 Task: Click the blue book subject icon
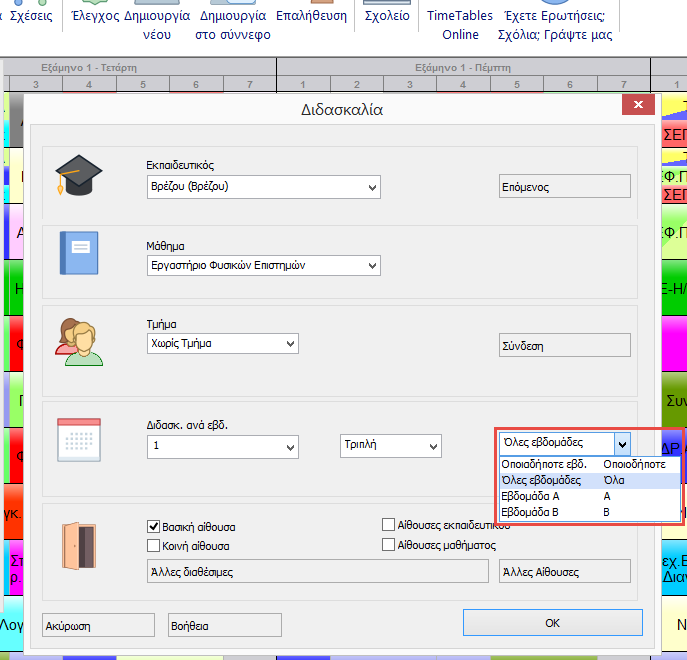(x=79, y=252)
